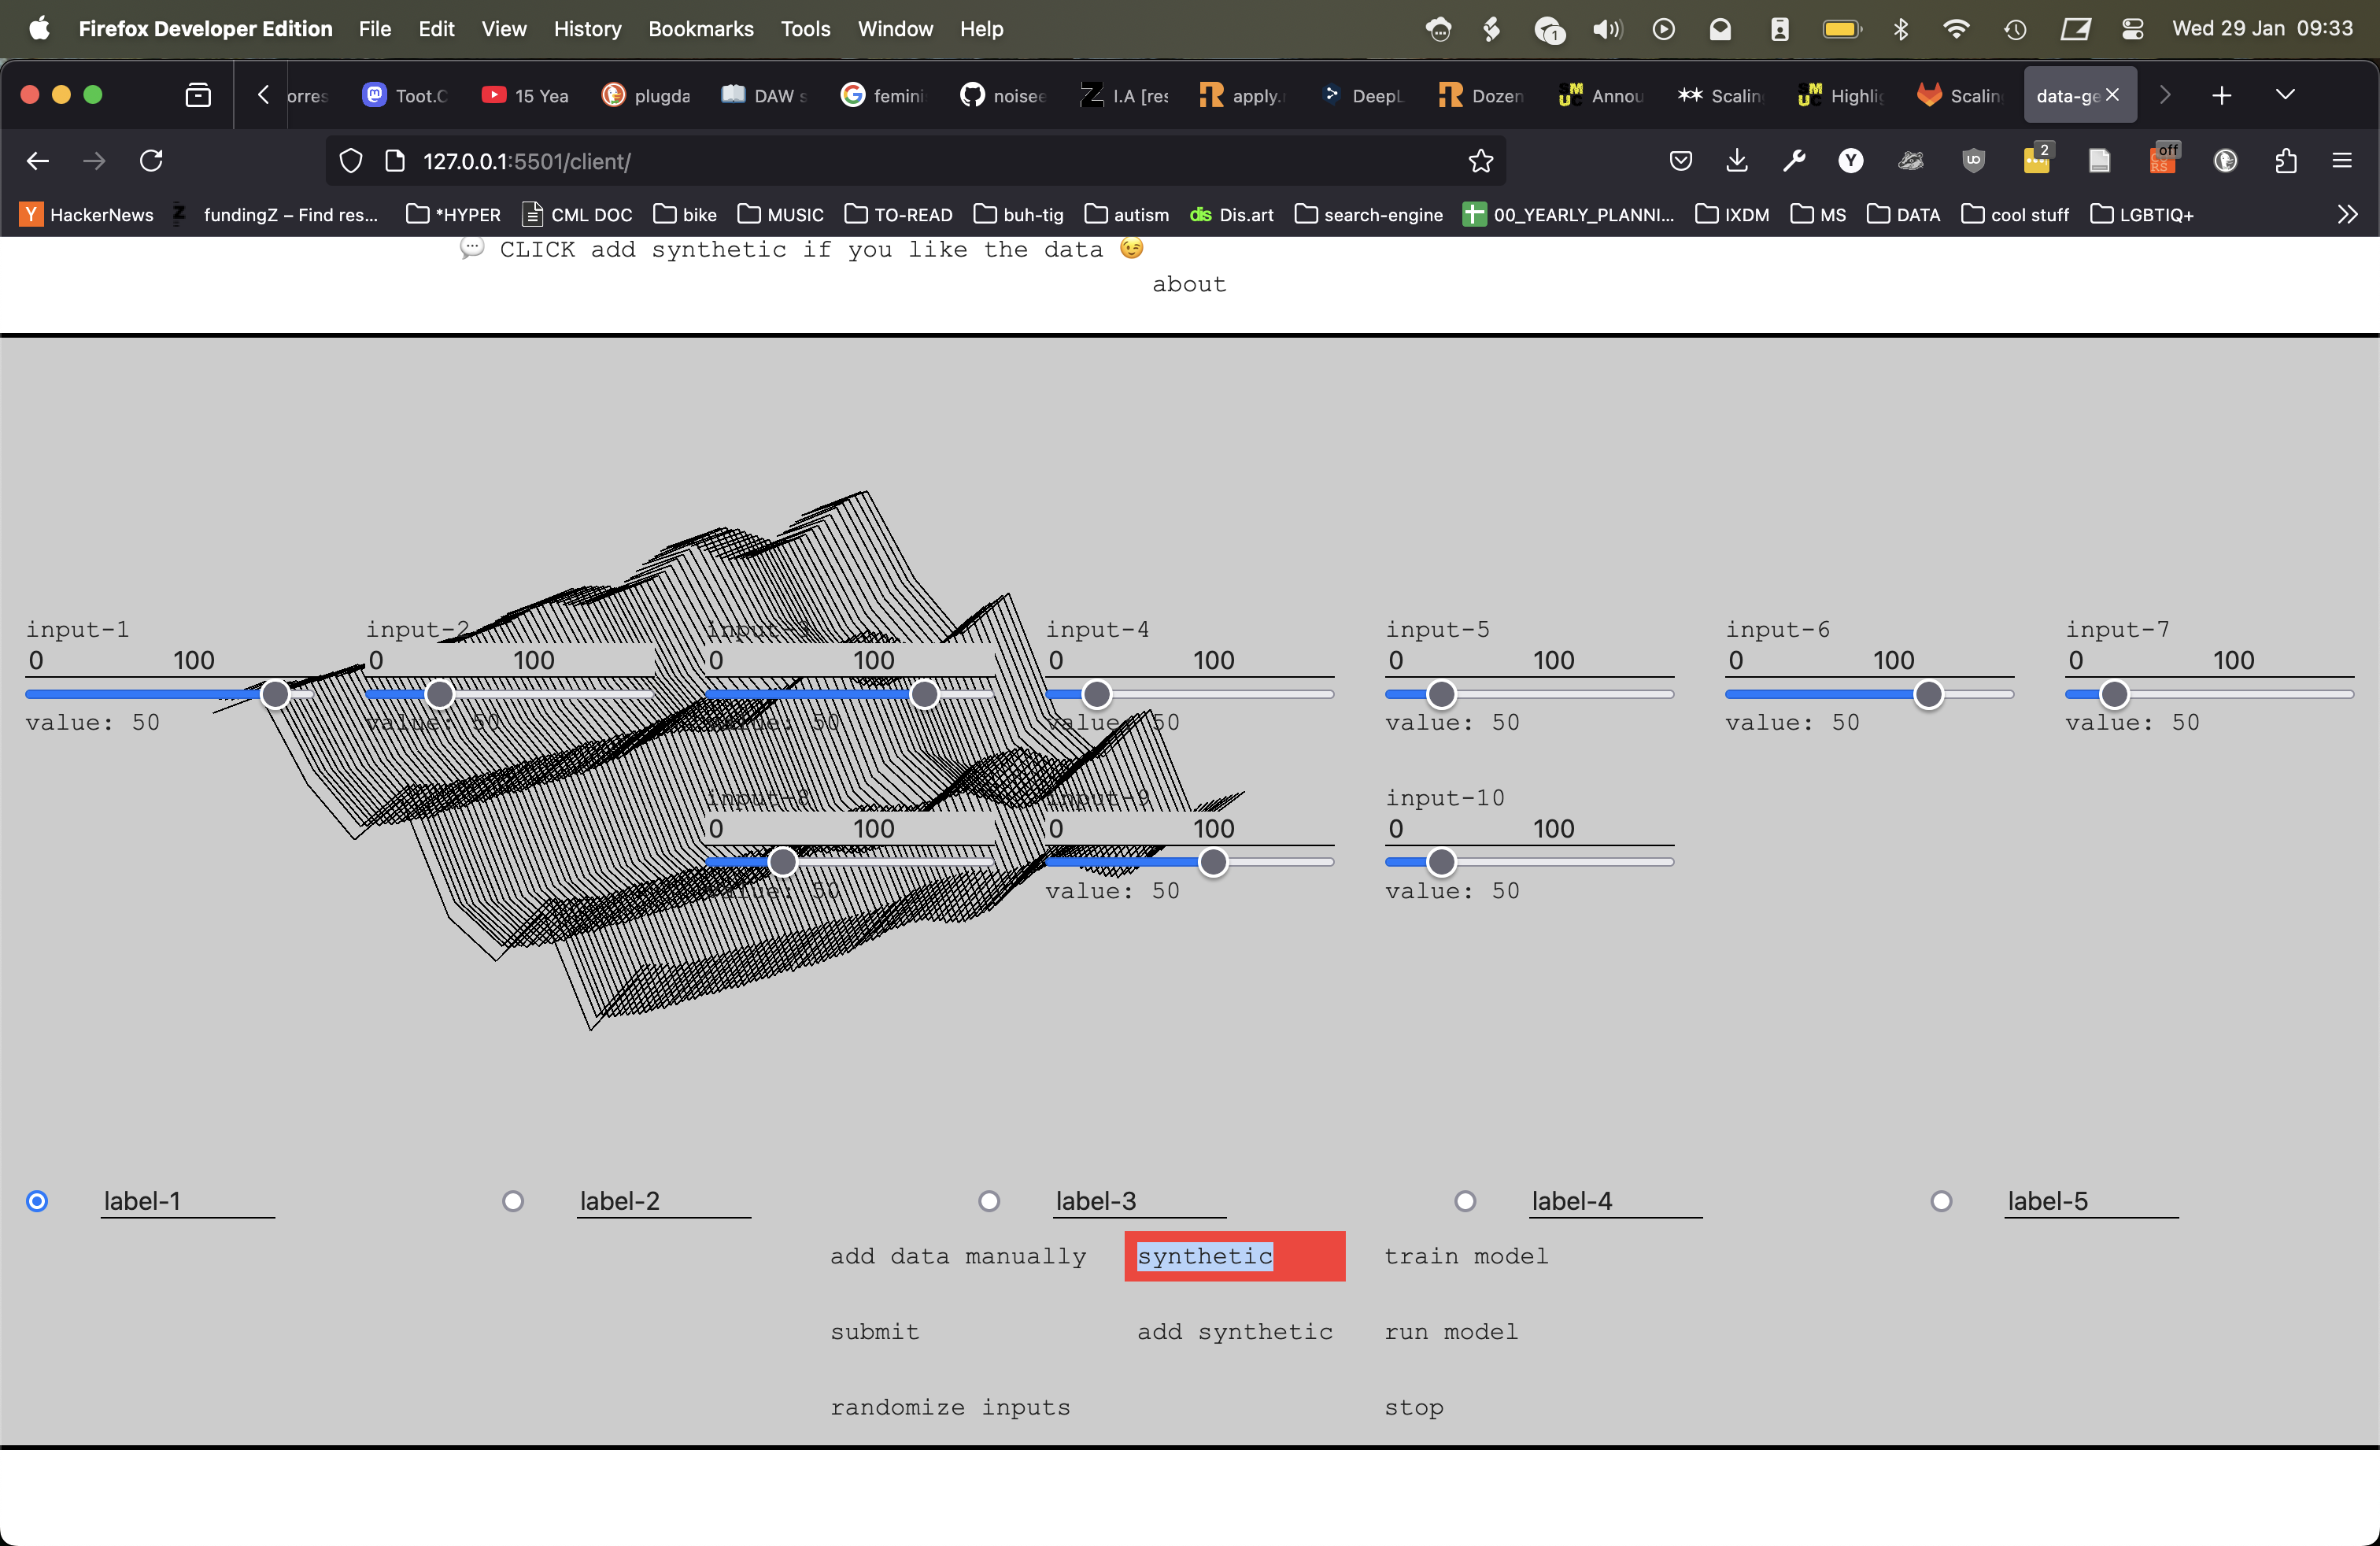The height and width of the screenshot is (1546, 2380).
Task: Open Firefox hamburger application menu
Action: (x=2342, y=161)
